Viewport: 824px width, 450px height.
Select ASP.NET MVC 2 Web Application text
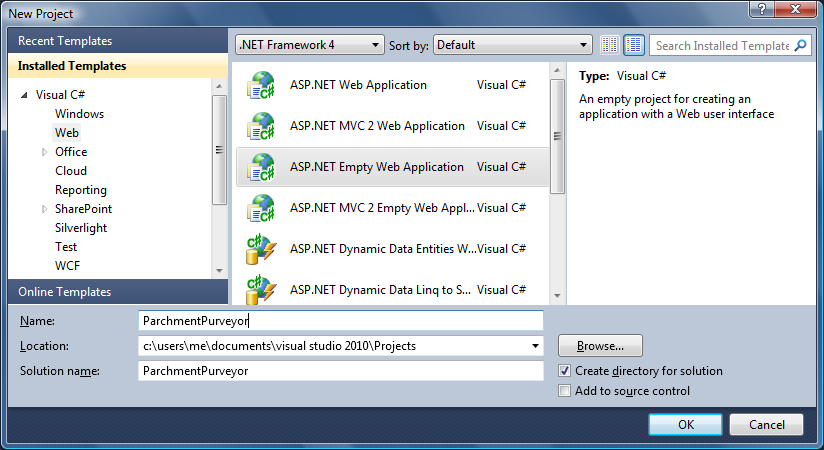coord(377,126)
